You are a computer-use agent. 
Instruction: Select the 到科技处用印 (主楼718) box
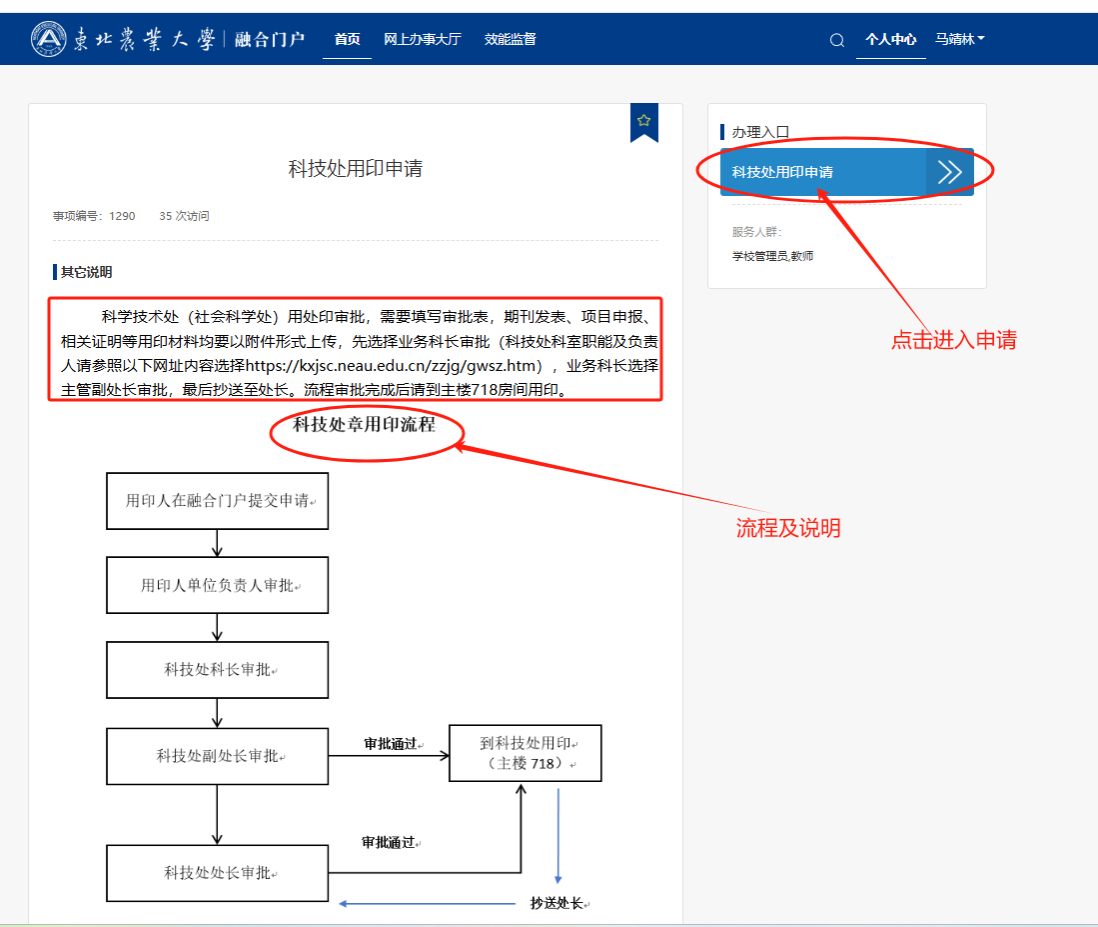click(525, 753)
